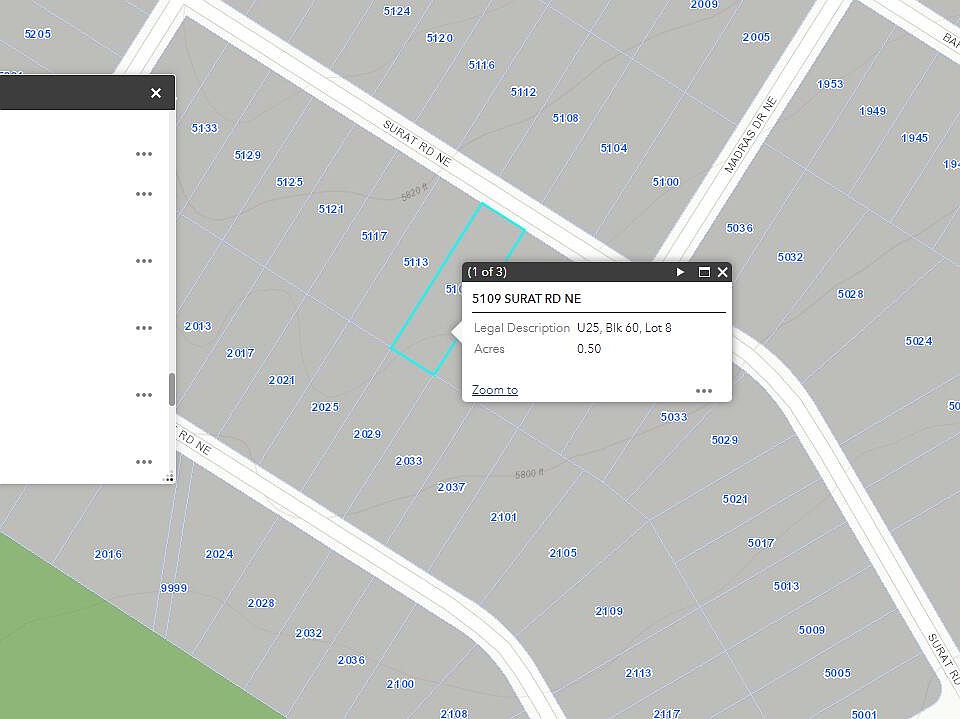Select parcel 5117 on the map
The image size is (960, 719).
tap(374, 236)
